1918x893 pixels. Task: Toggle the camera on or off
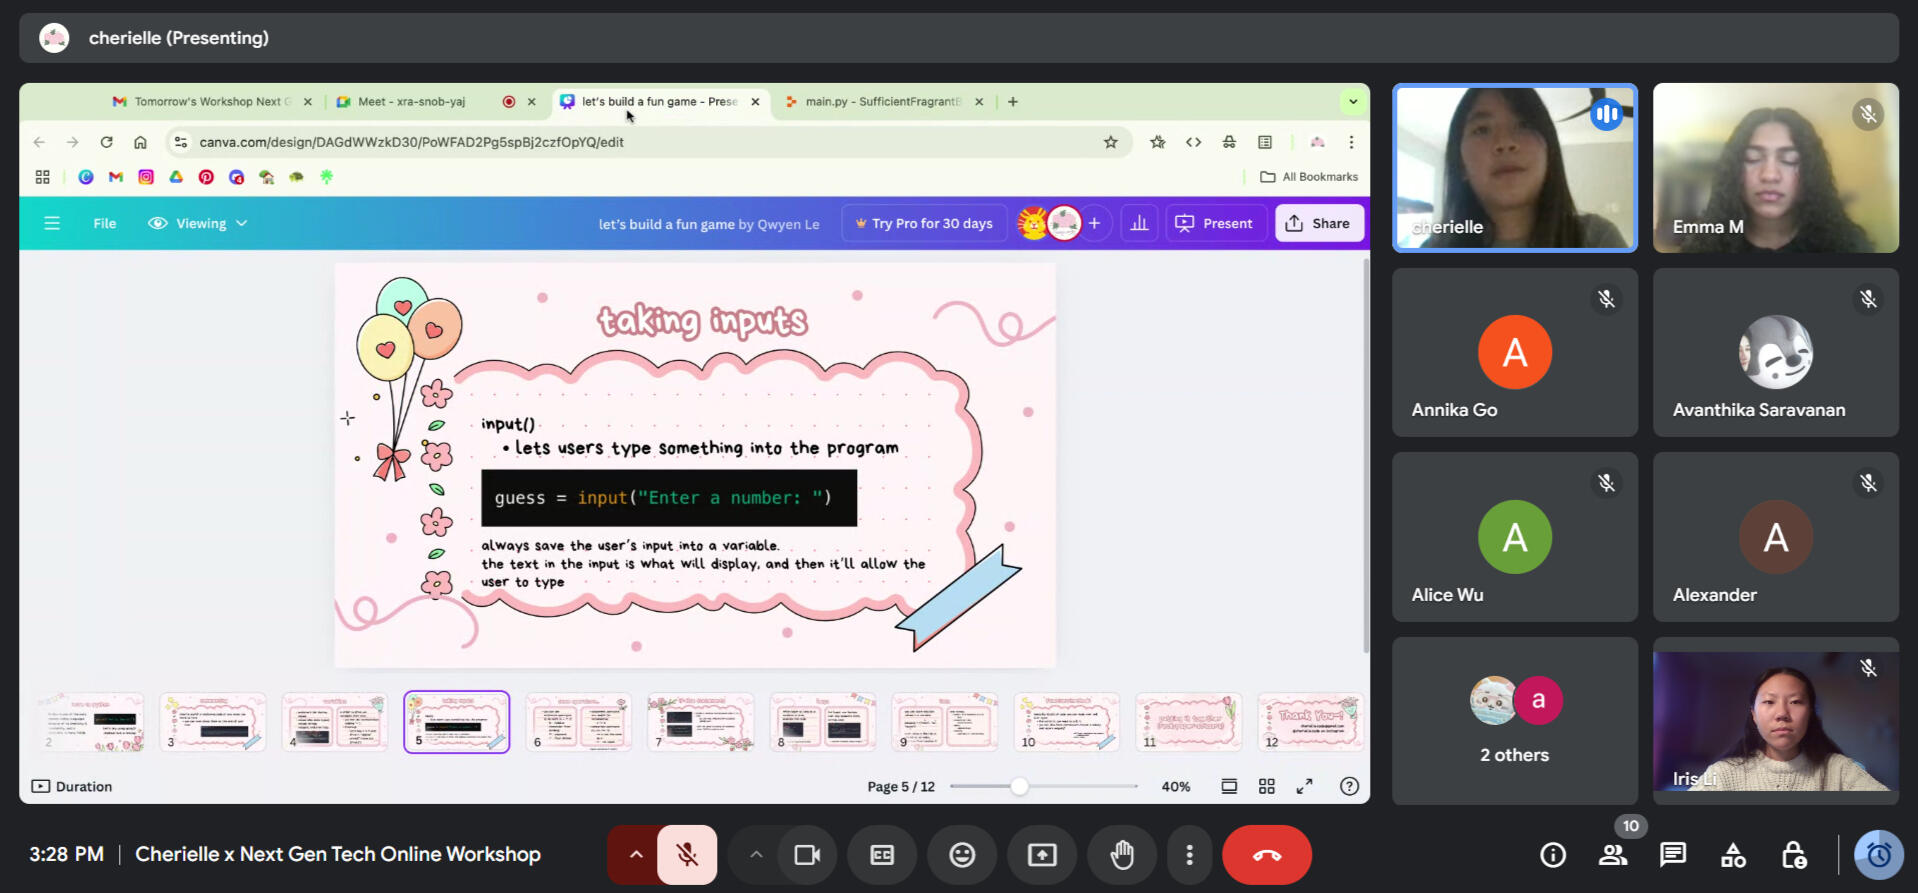[807, 855]
